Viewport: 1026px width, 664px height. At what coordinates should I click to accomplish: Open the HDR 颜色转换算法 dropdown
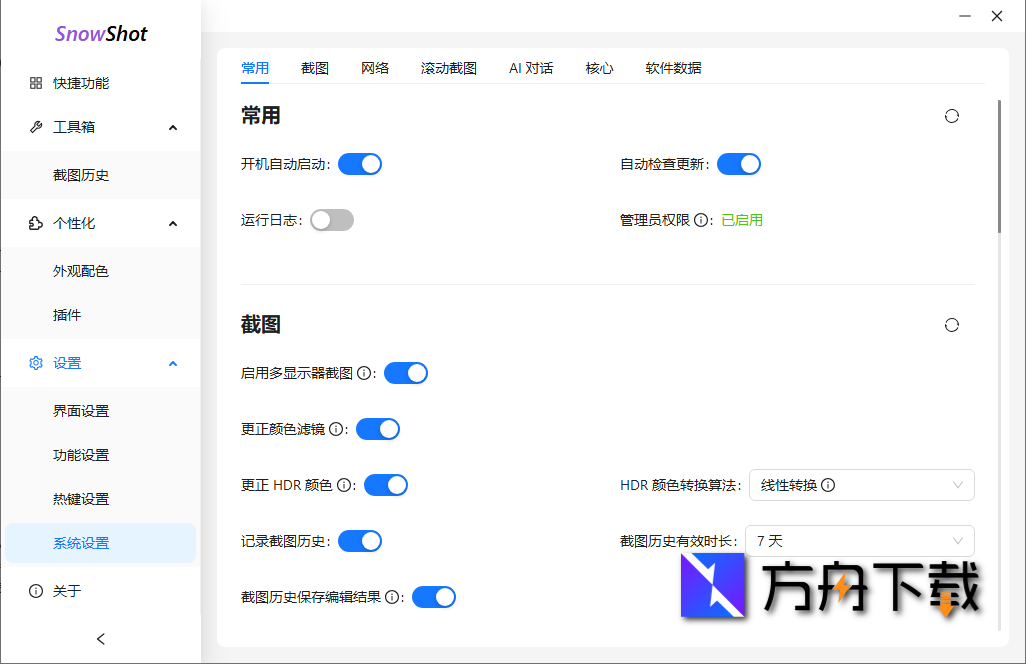862,484
